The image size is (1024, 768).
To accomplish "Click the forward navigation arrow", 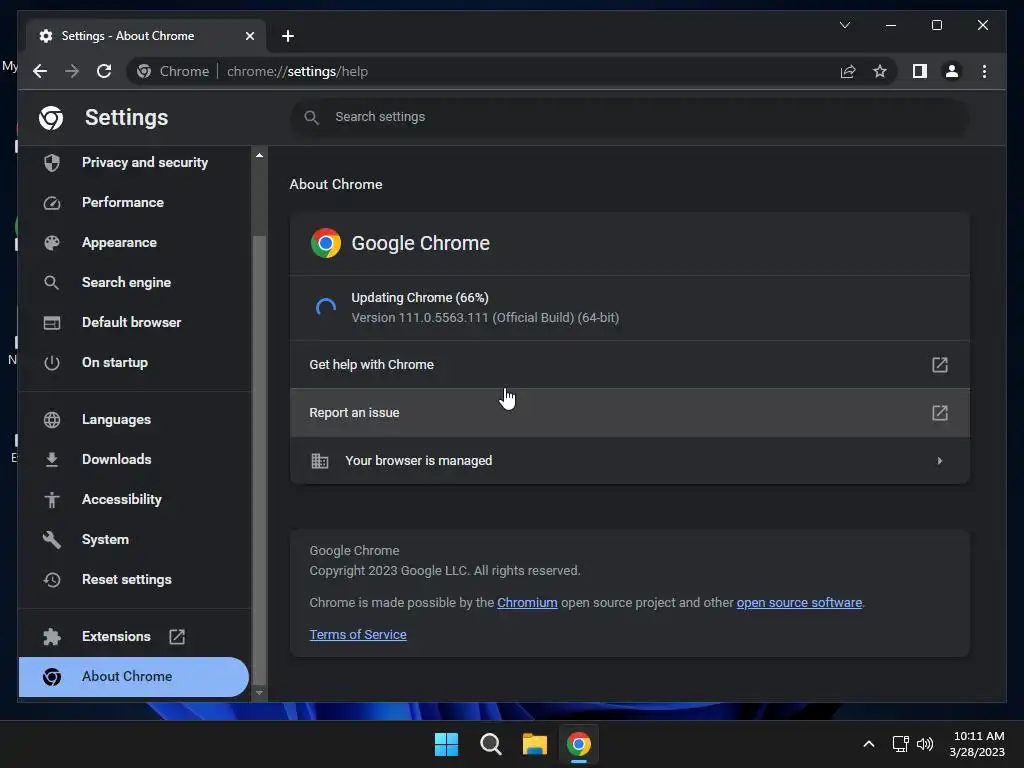I will click(x=72, y=71).
